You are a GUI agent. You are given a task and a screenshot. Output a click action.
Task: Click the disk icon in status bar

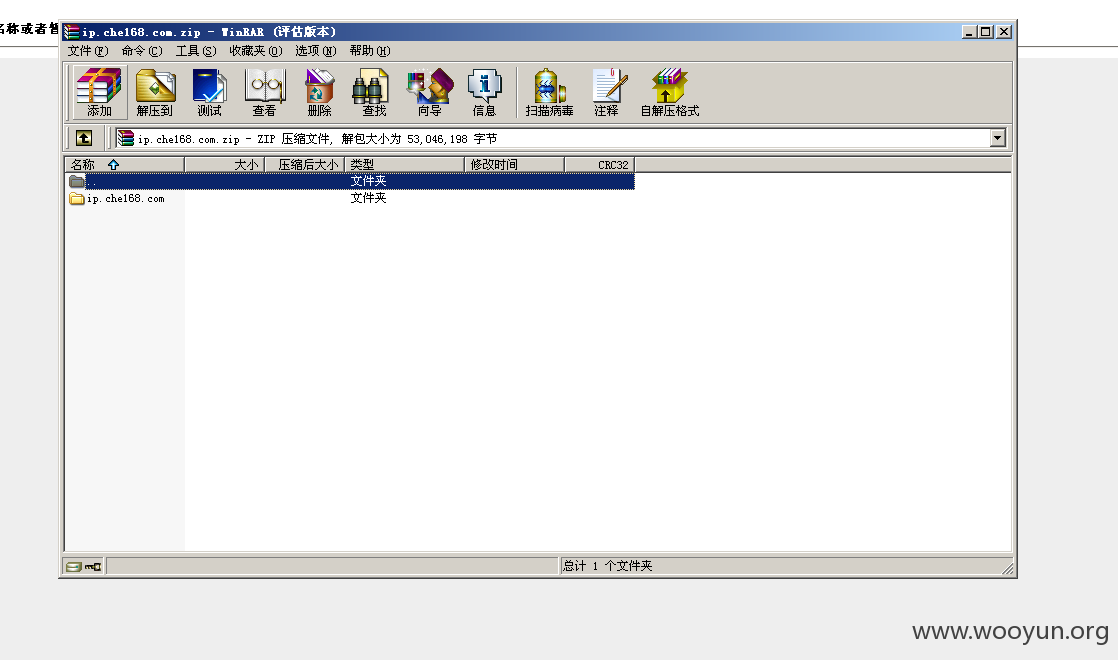point(73,567)
